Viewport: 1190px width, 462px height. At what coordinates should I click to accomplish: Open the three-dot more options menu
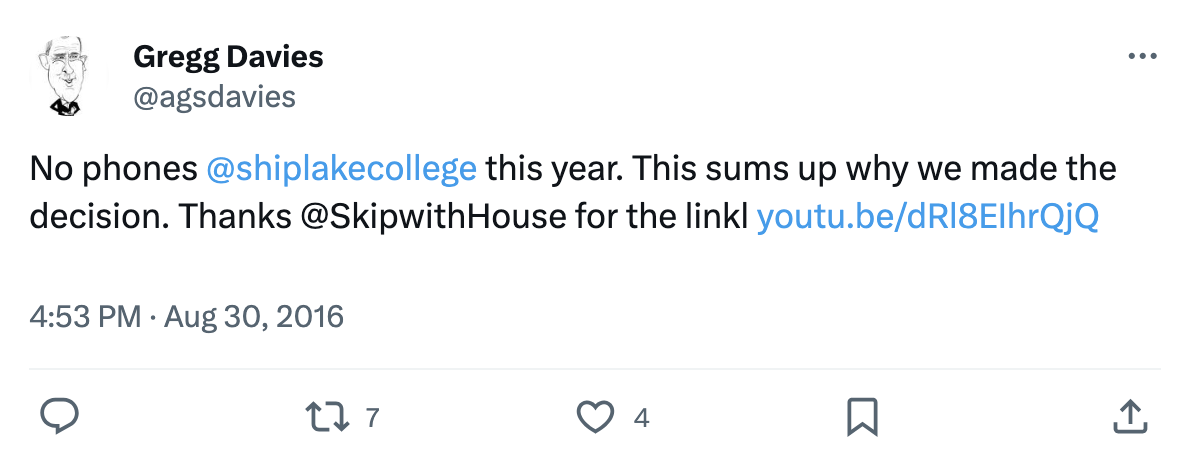click(1141, 57)
